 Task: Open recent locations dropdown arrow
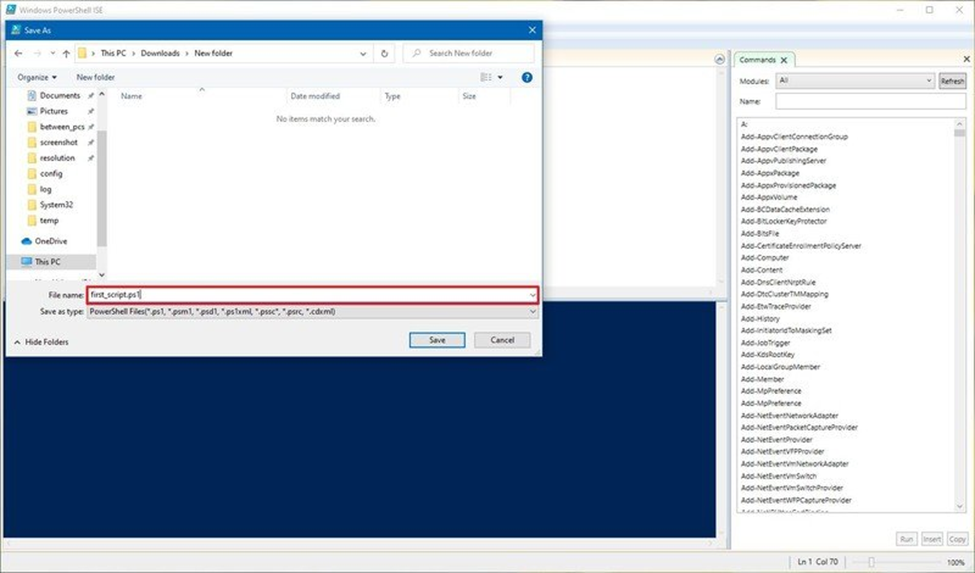(52, 53)
